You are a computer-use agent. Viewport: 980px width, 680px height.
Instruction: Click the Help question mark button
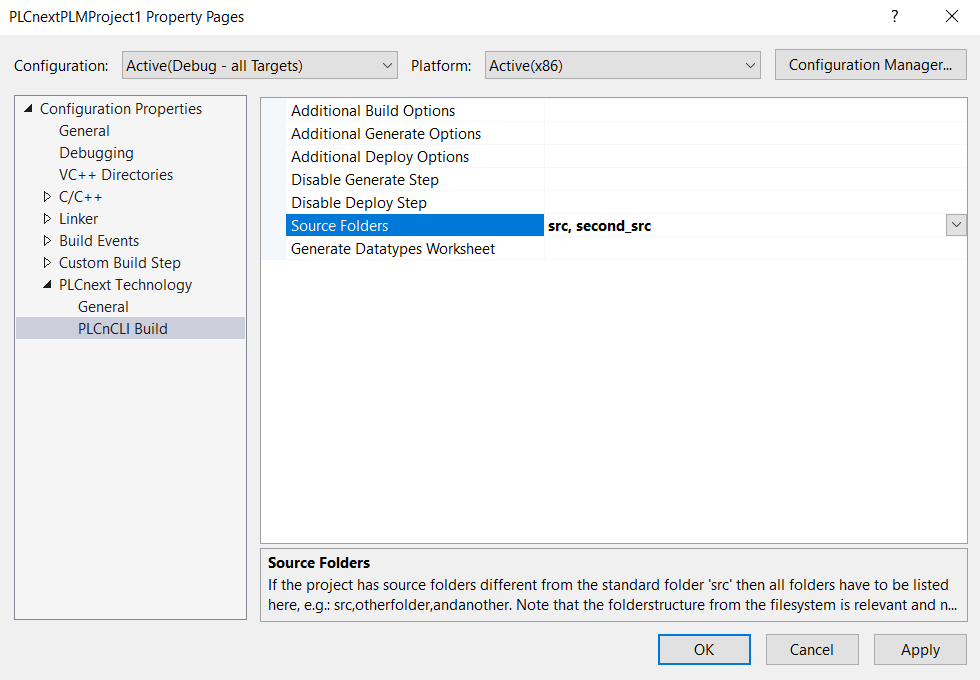point(894,17)
